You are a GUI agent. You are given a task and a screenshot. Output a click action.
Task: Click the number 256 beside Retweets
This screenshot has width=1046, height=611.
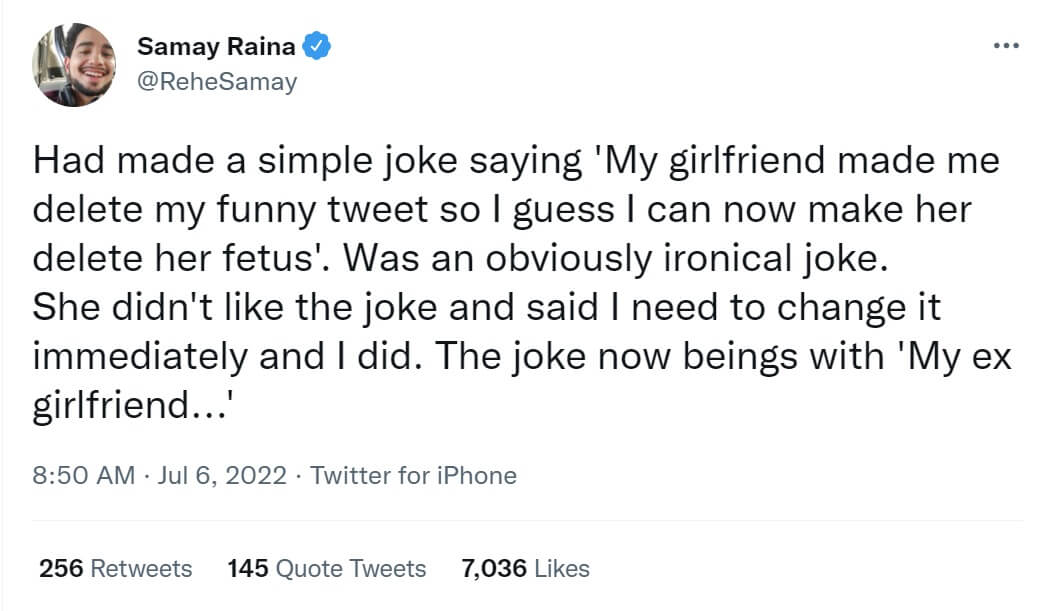(x=61, y=569)
